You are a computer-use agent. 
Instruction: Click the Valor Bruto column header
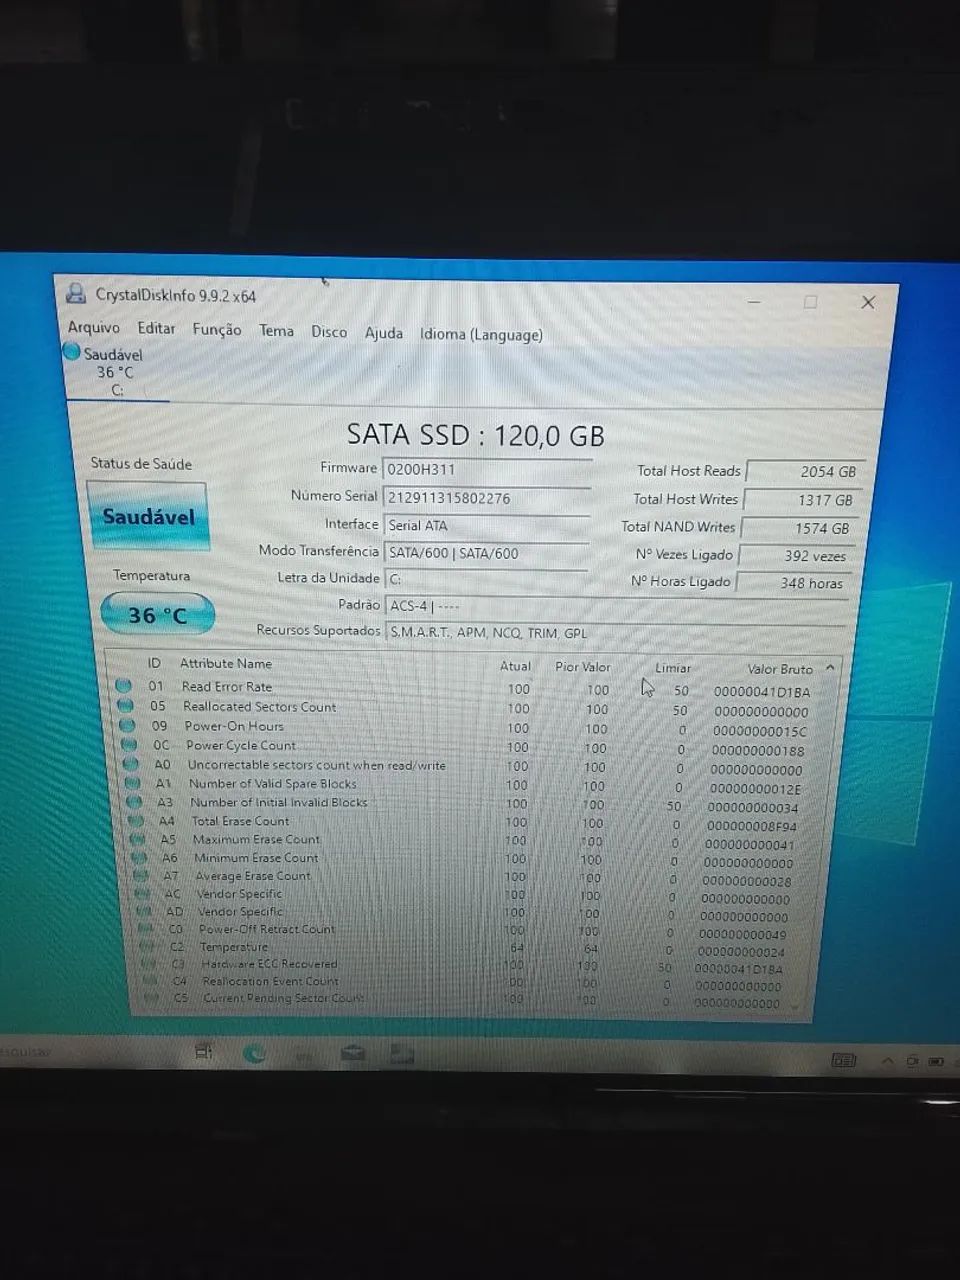click(780, 669)
